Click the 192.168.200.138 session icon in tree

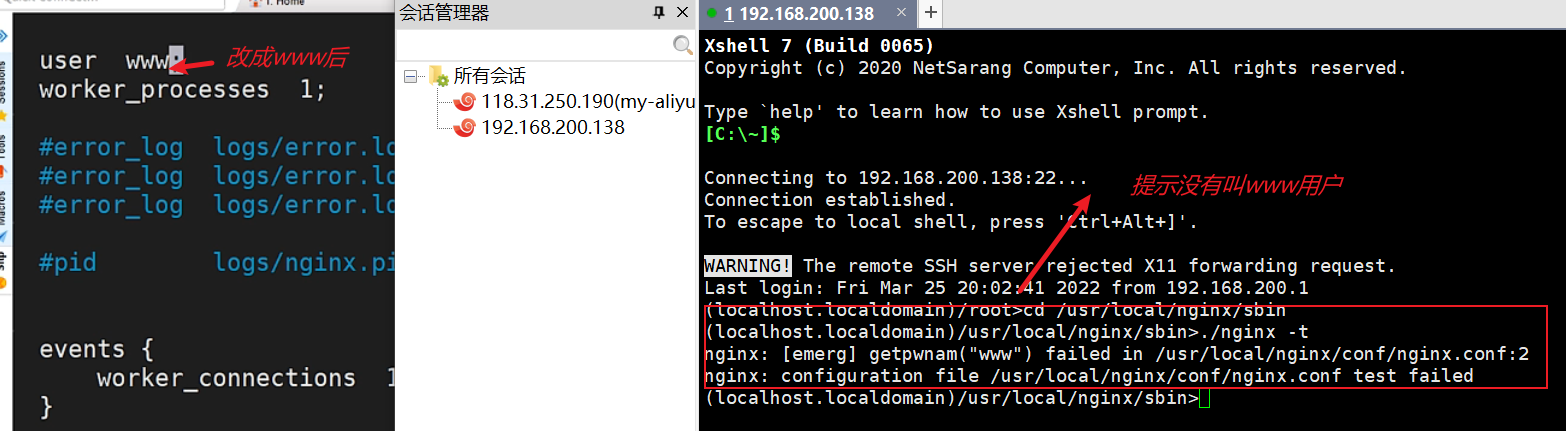coord(464,127)
